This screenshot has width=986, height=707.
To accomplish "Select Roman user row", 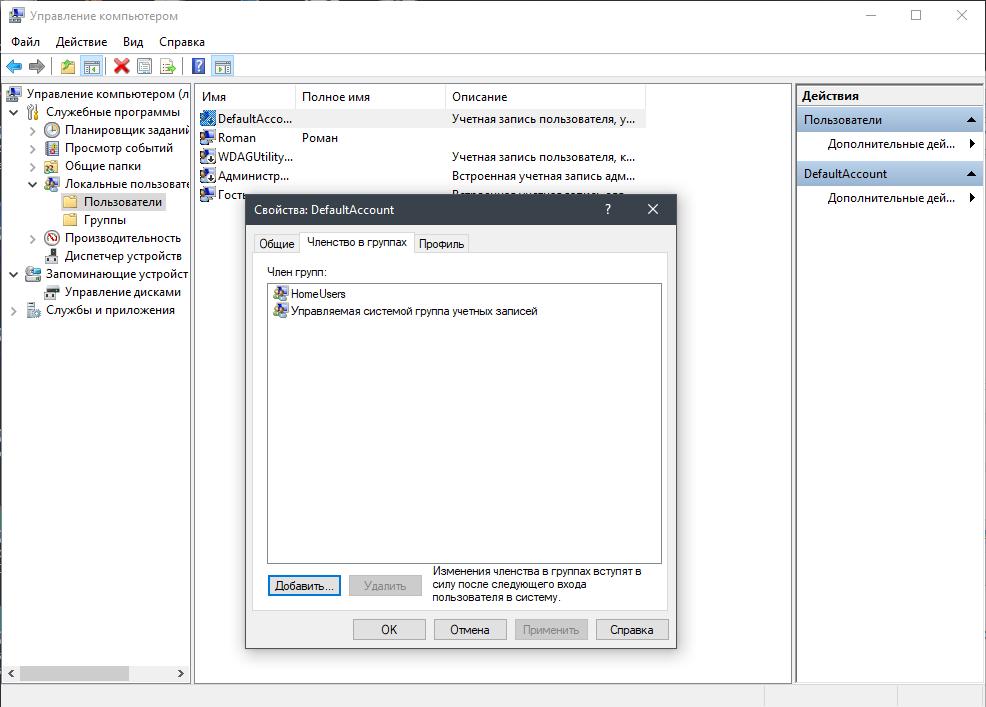I will pos(421,138).
